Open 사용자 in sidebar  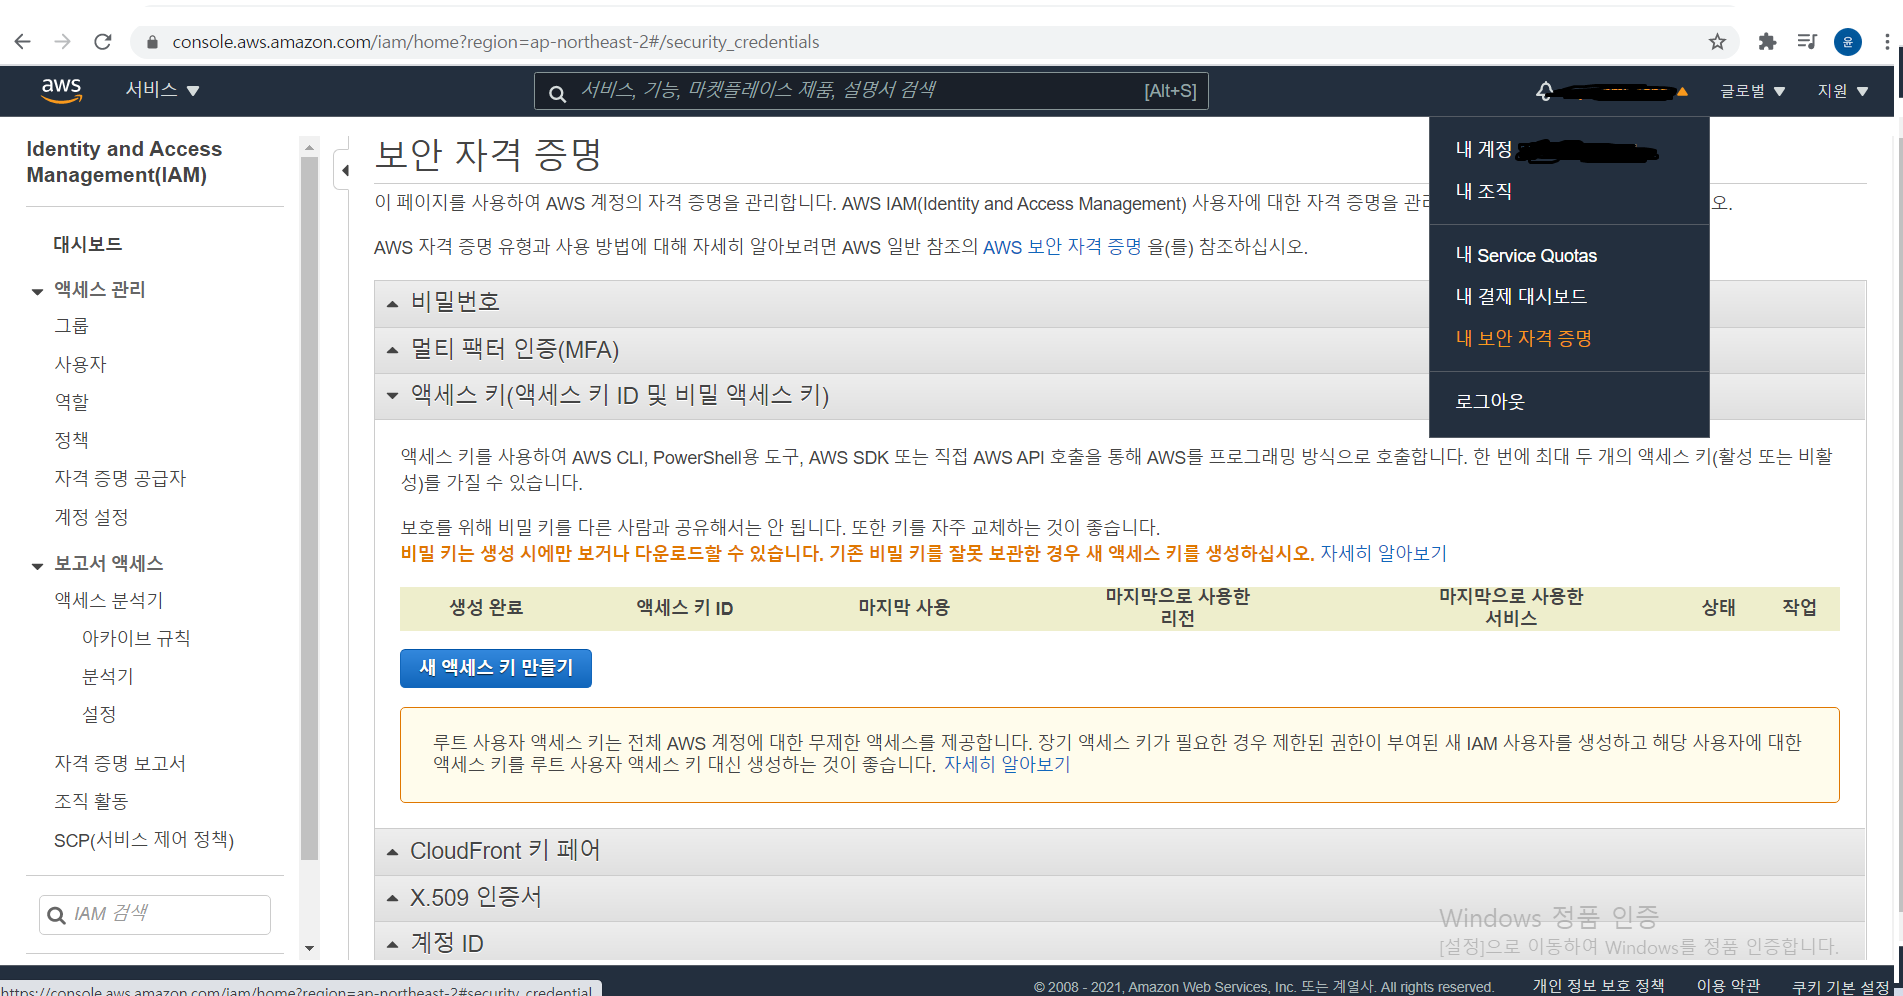[x=80, y=364]
